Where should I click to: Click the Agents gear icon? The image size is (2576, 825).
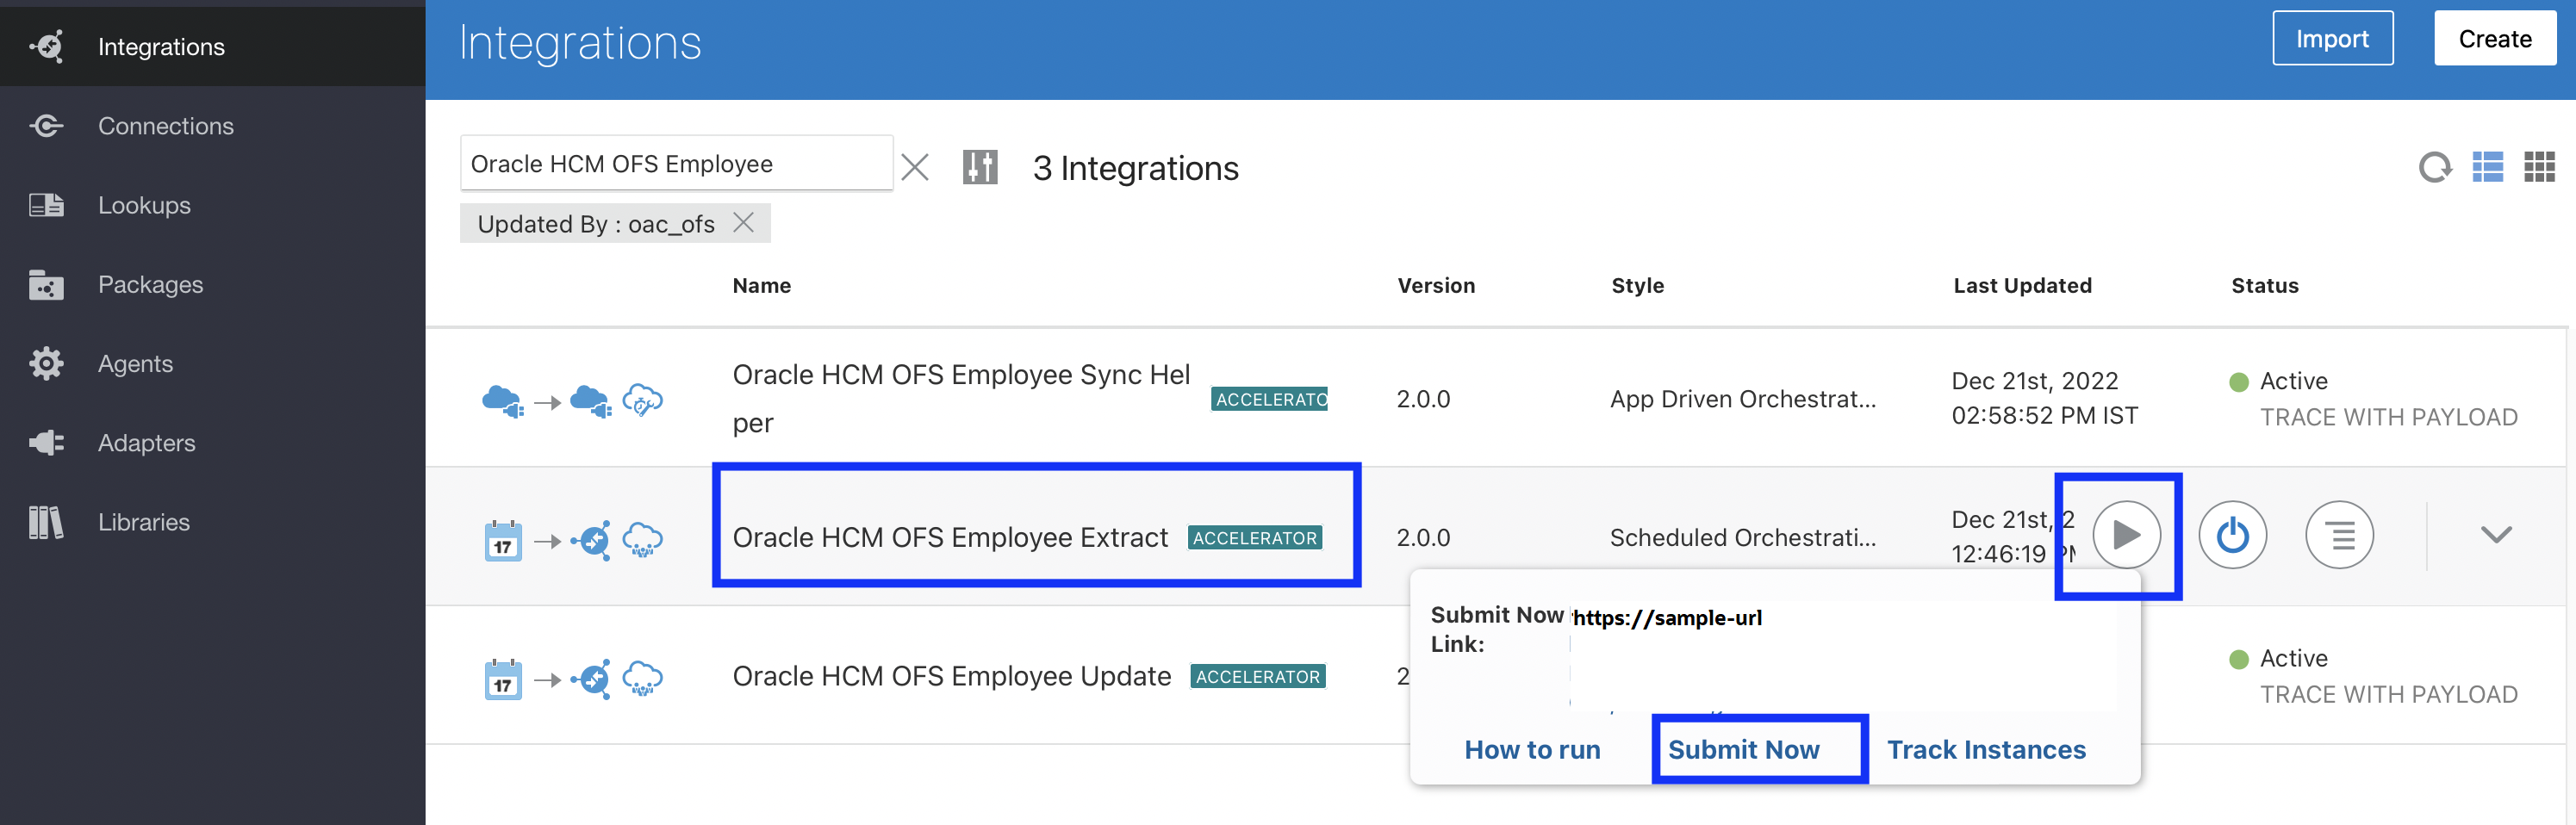coord(46,363)
